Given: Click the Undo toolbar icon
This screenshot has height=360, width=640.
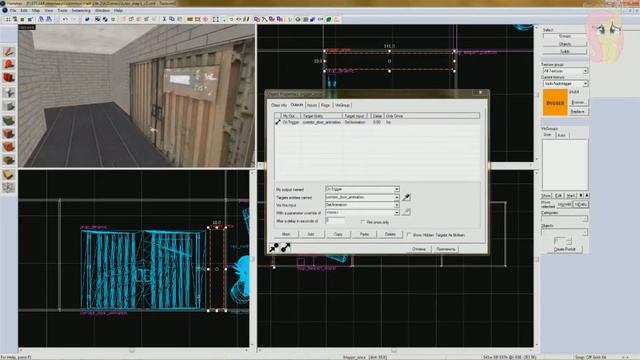Looking at the screenshot, I should [x=65, y=19].
